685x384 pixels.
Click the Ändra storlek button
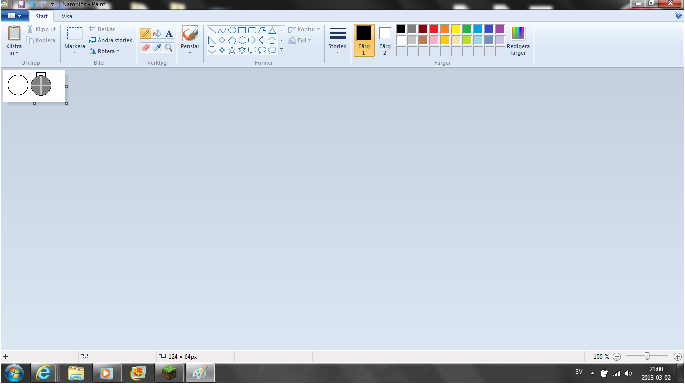[111, 40]
